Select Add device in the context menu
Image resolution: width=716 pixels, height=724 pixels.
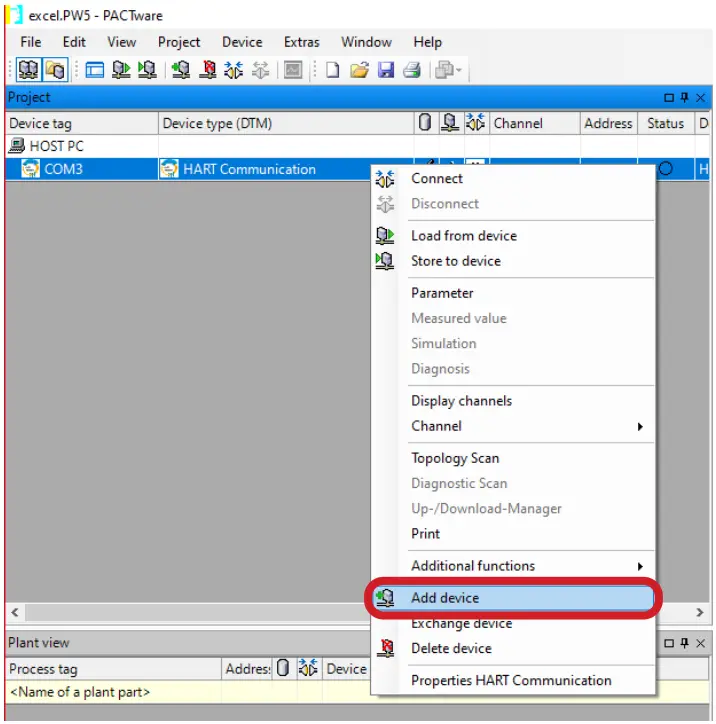[x=513, y=598]
